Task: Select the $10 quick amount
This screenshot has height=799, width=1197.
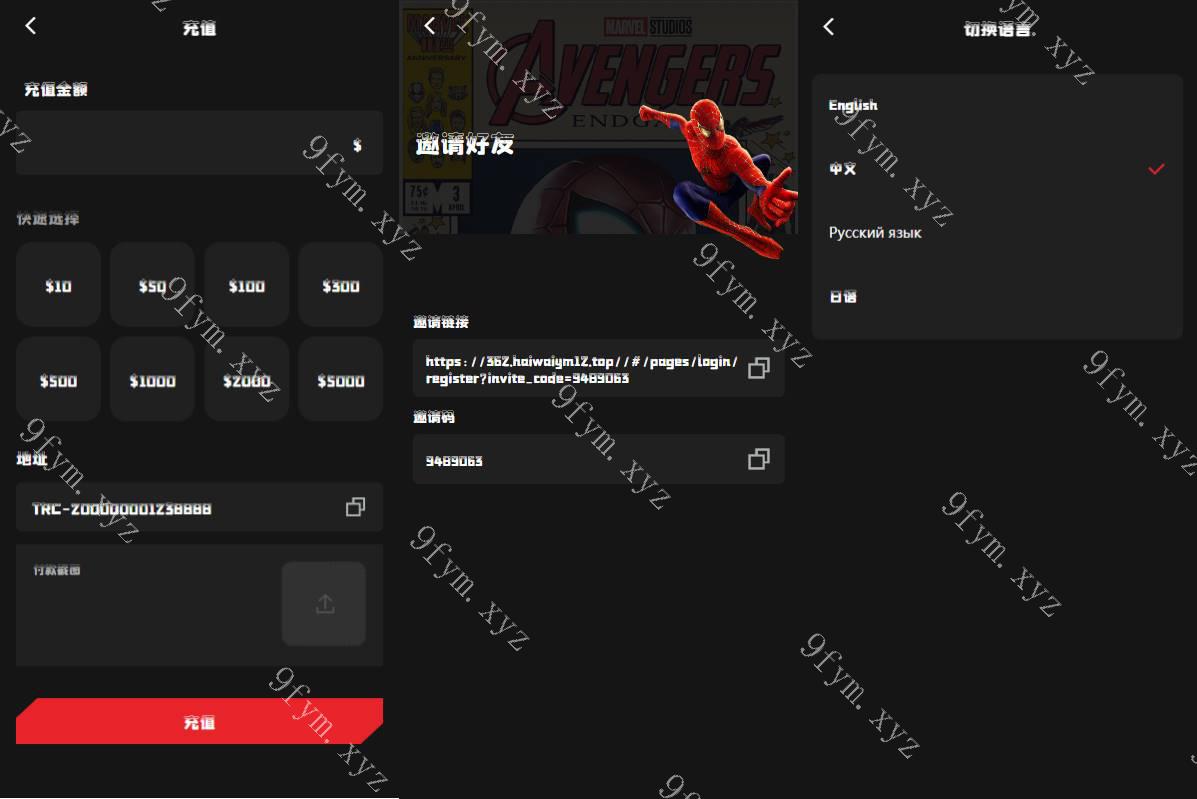Action: pyautogui.click(x=58, y=285)
